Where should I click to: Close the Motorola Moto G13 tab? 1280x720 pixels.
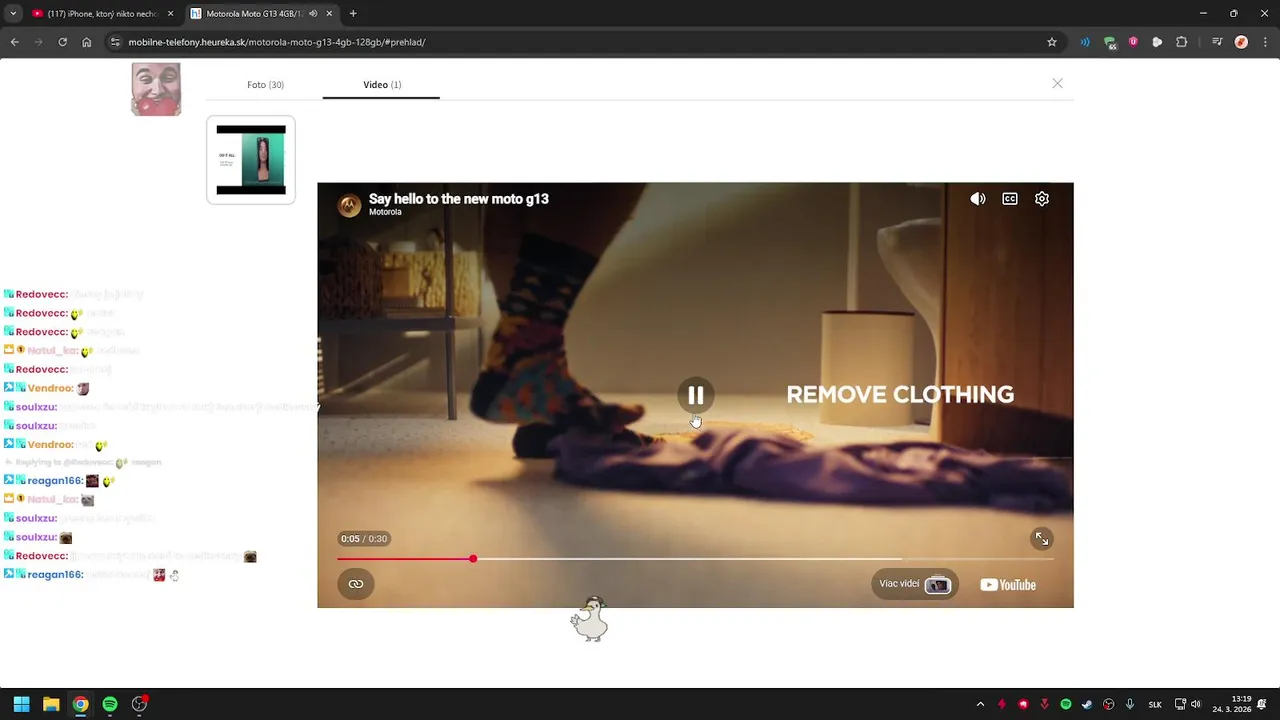(x=331, y=14)
